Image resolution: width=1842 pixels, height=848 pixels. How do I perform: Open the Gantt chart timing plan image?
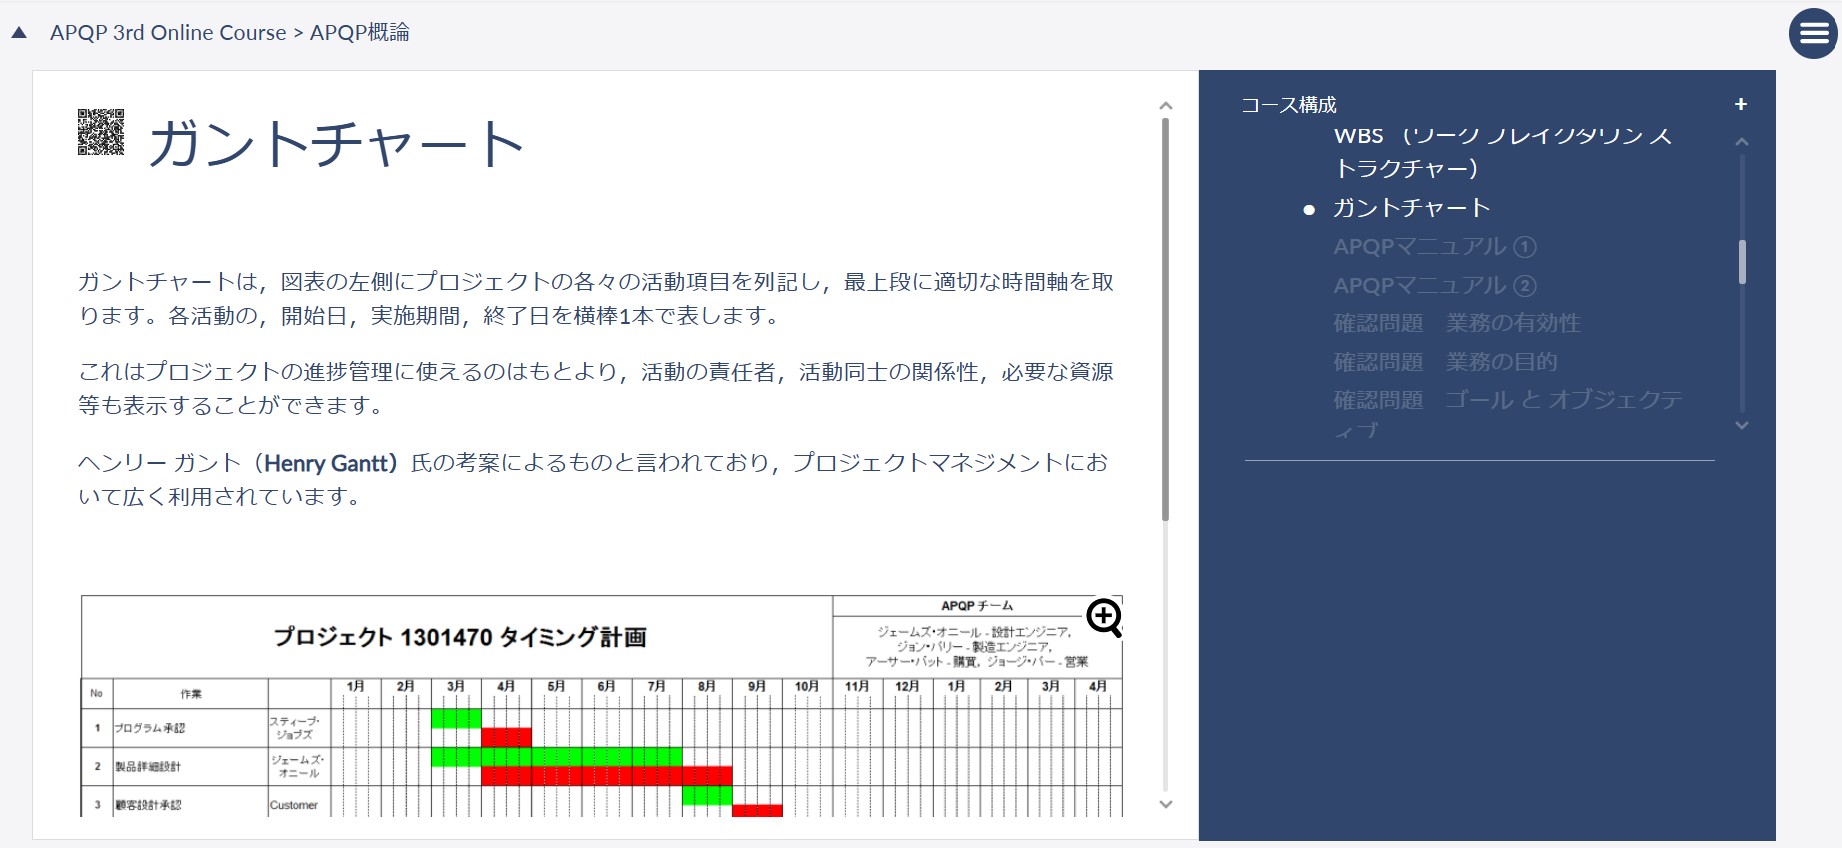coord(601,706)
